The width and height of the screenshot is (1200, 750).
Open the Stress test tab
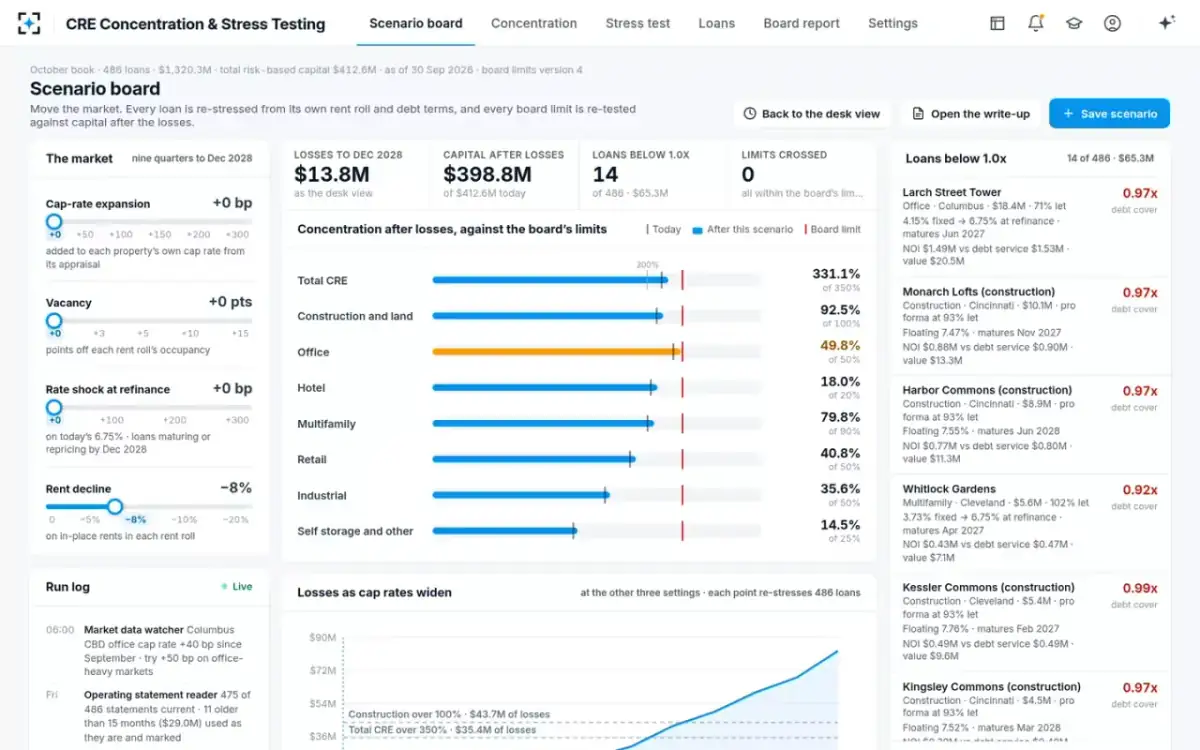pyautogui.click(x=638, y=23)
